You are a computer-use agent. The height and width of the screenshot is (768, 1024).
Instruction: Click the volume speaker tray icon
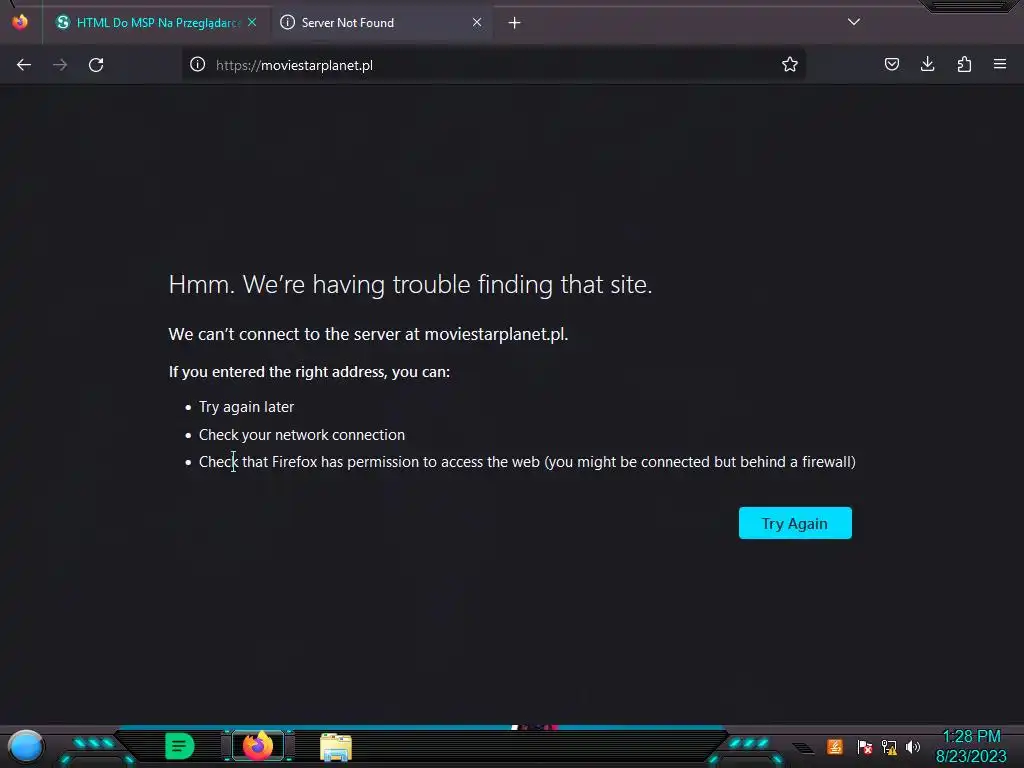point(912,746)
